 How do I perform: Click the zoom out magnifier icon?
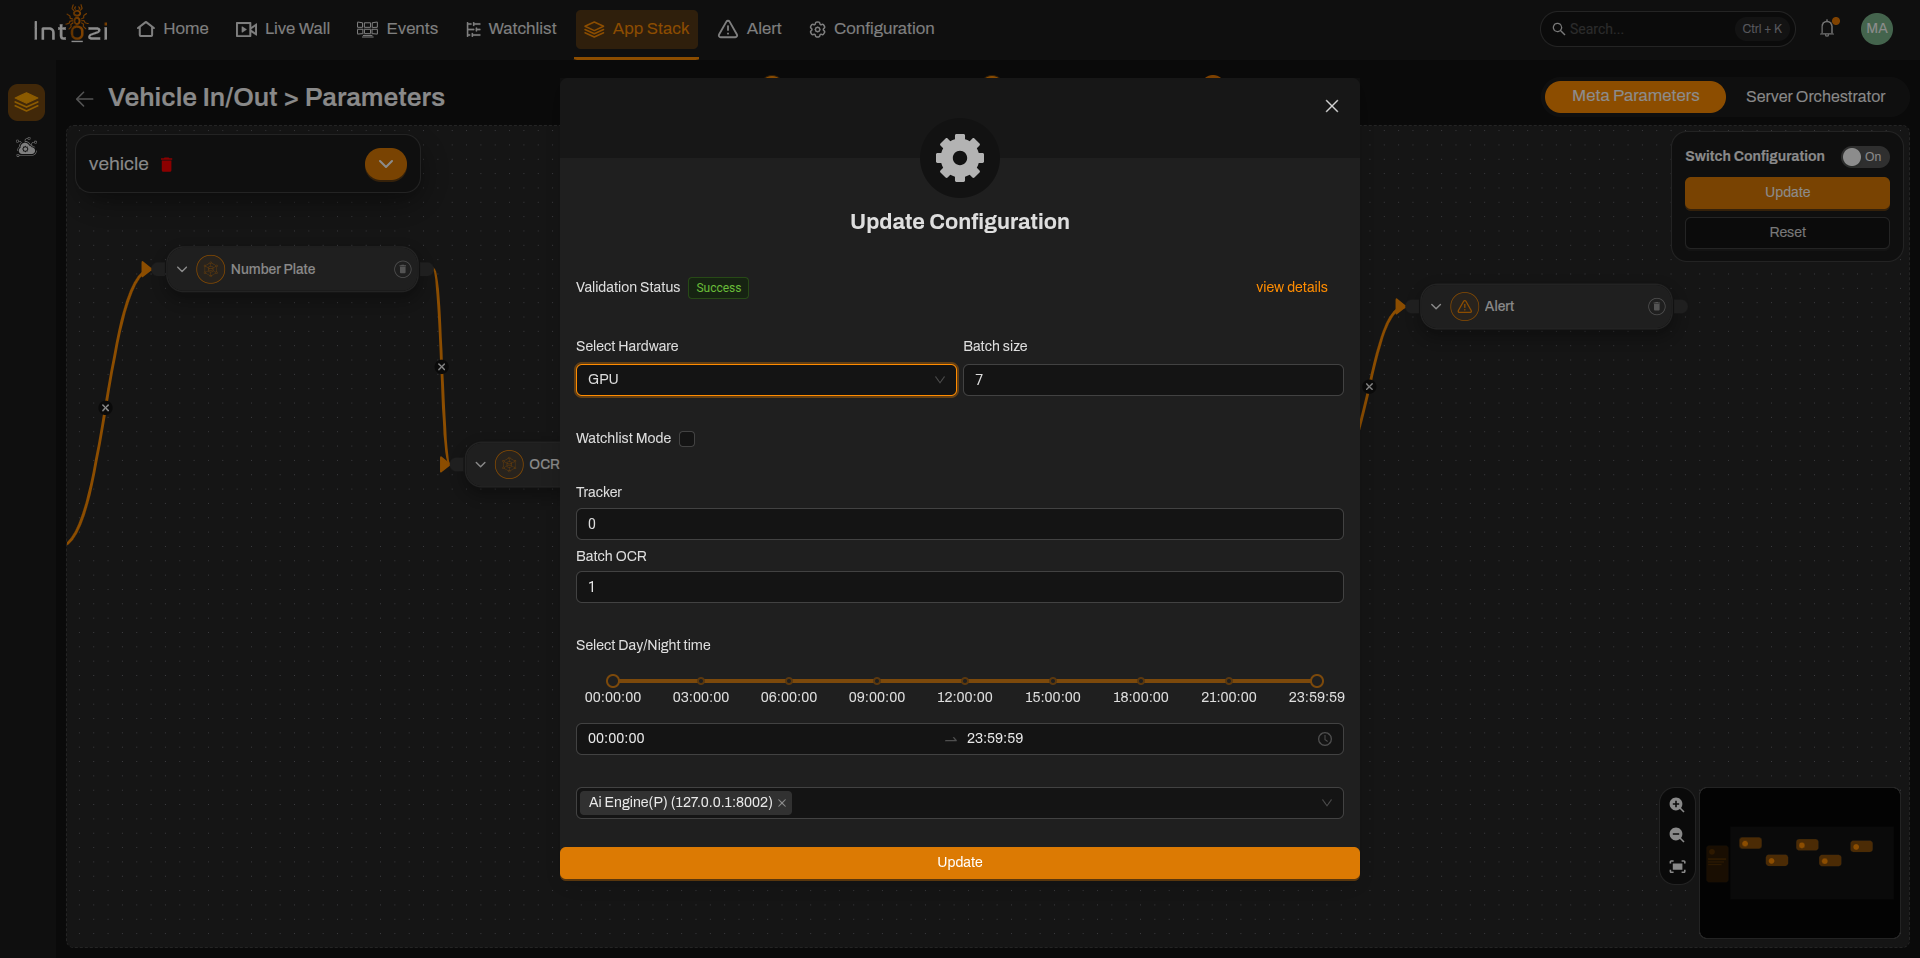[x=1677, y=836]
